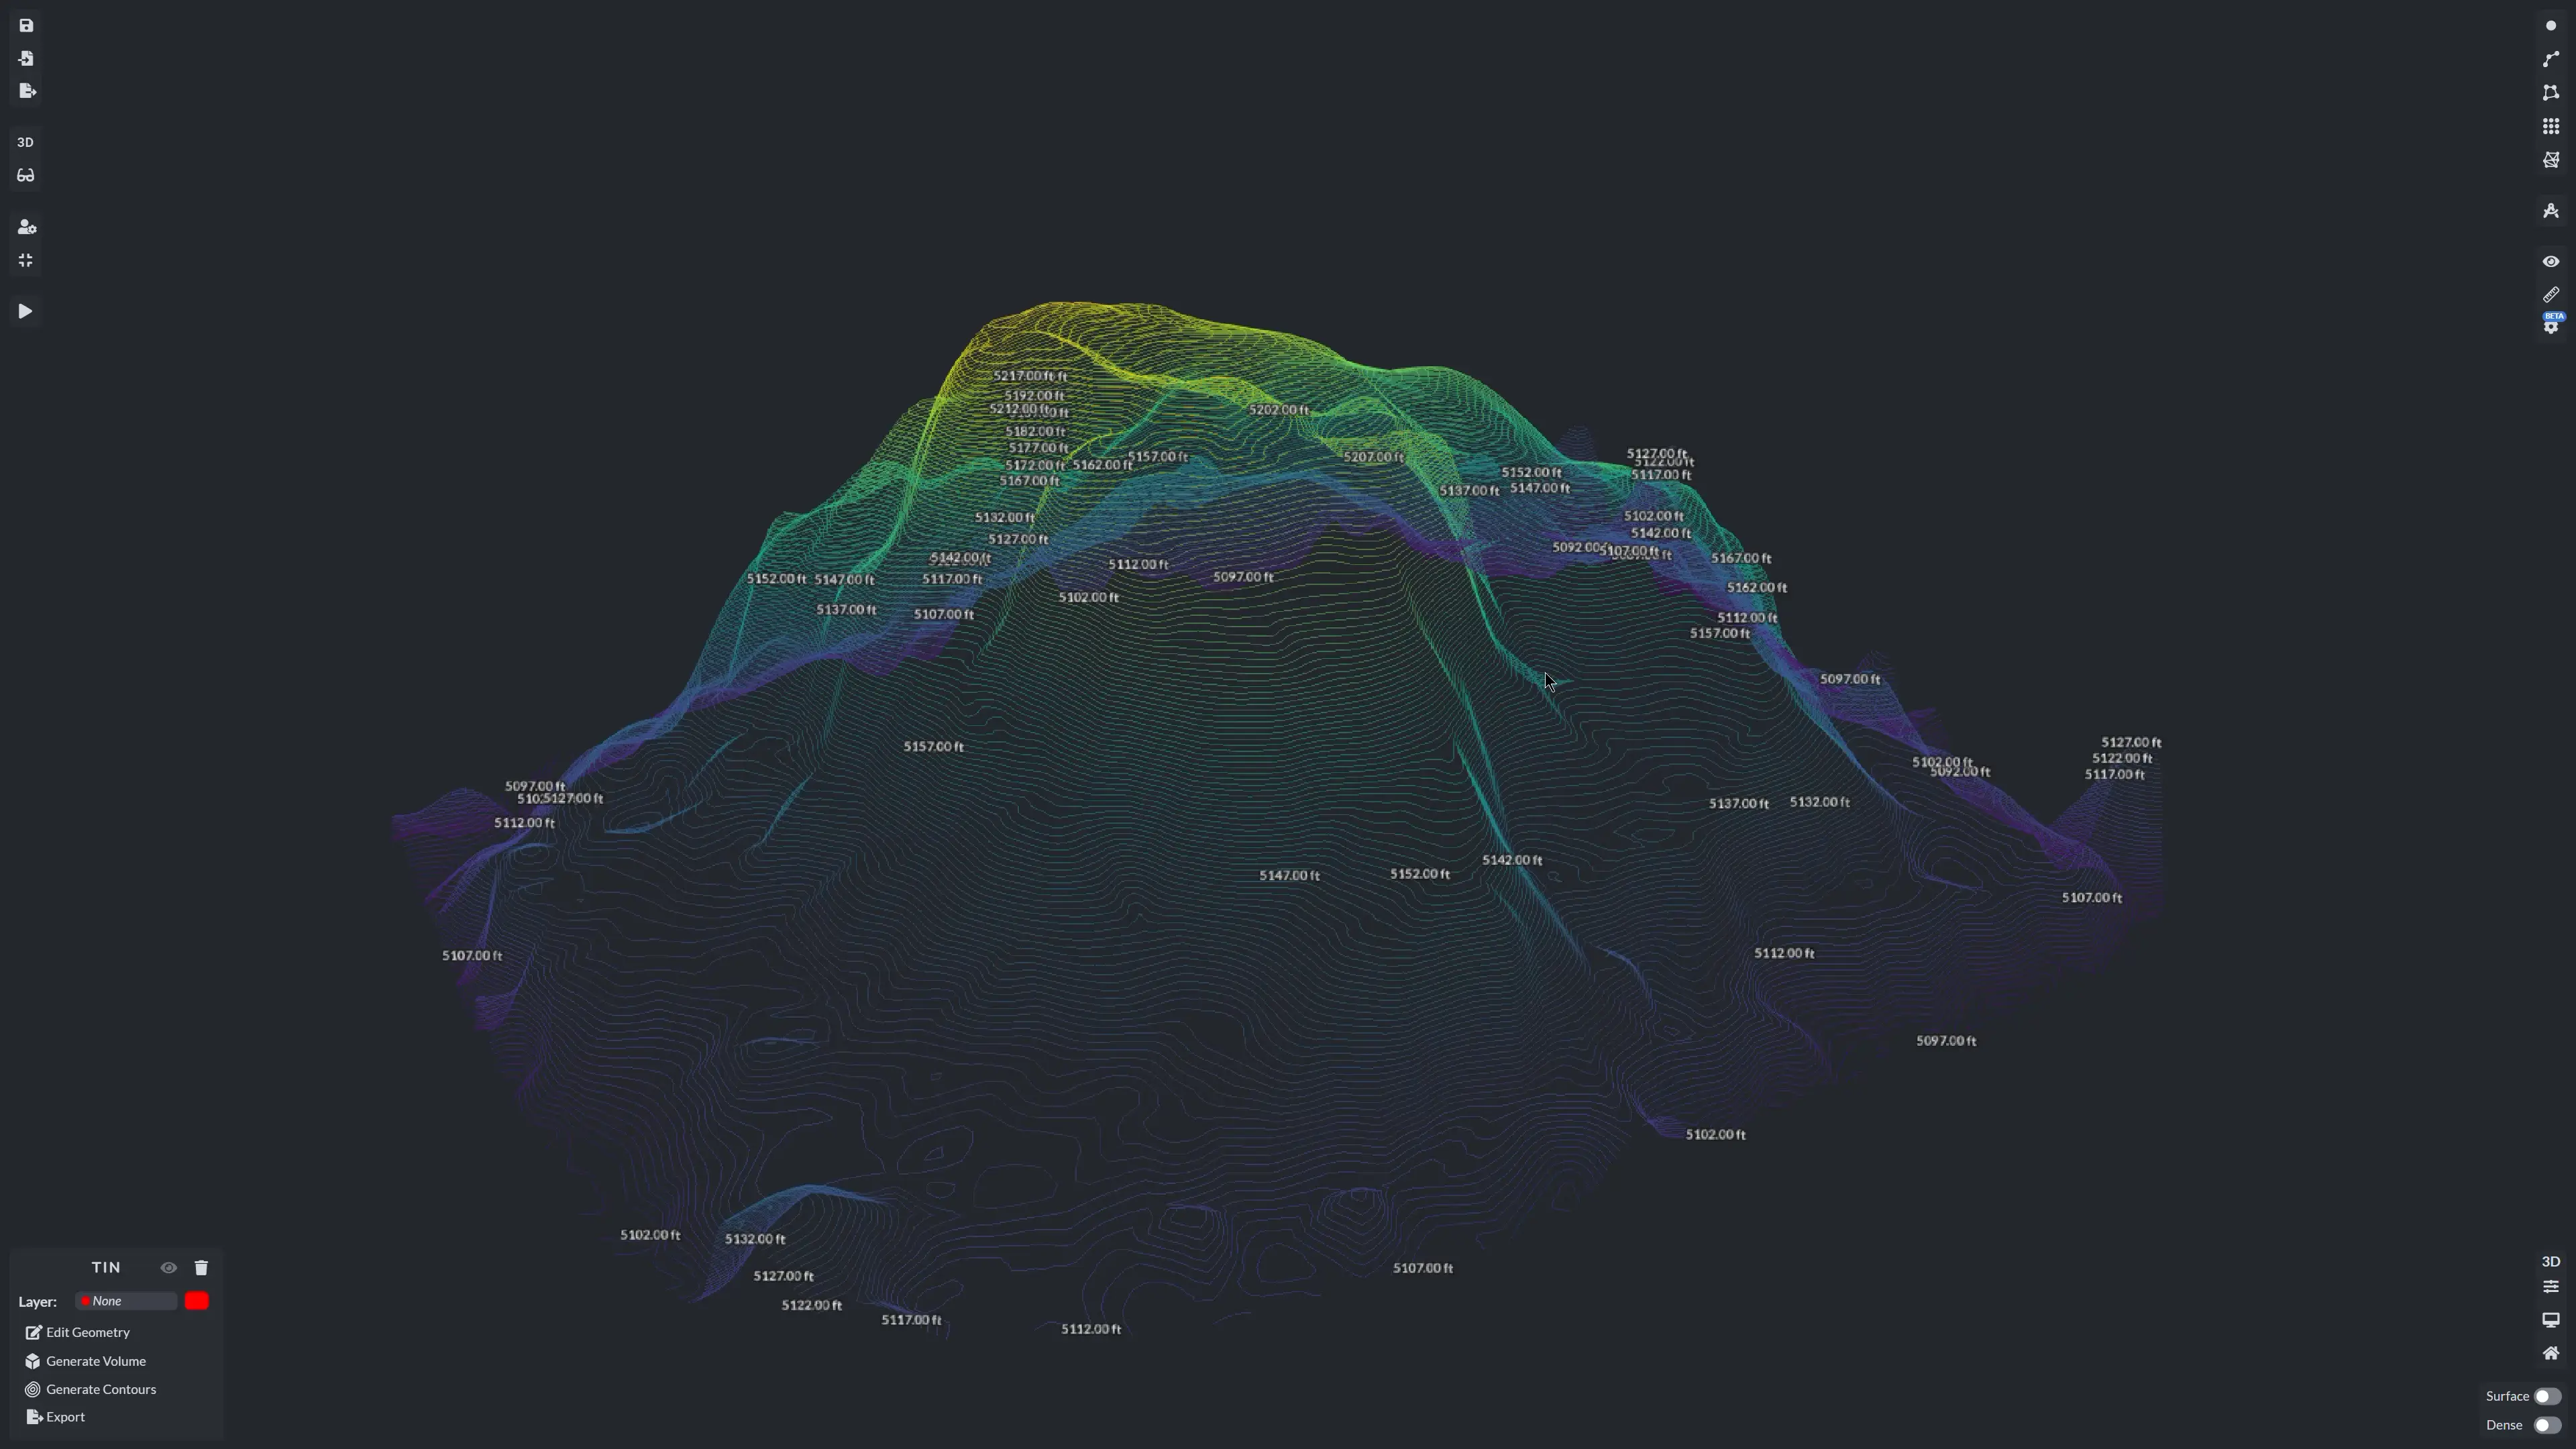Select the polyline drawing tool

coord(2550,59)
